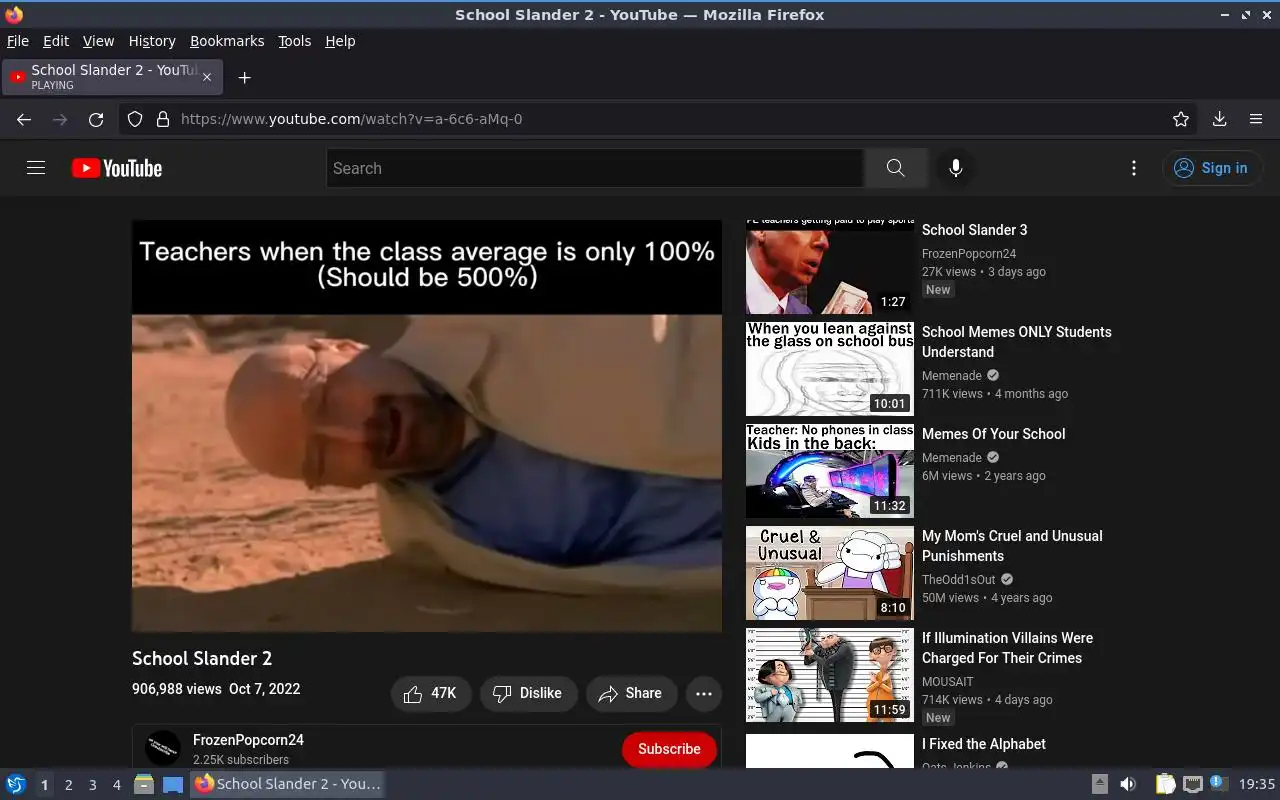Open Firefox downloads panel
Screen dimensions: 1280x800
[1219, 119]
